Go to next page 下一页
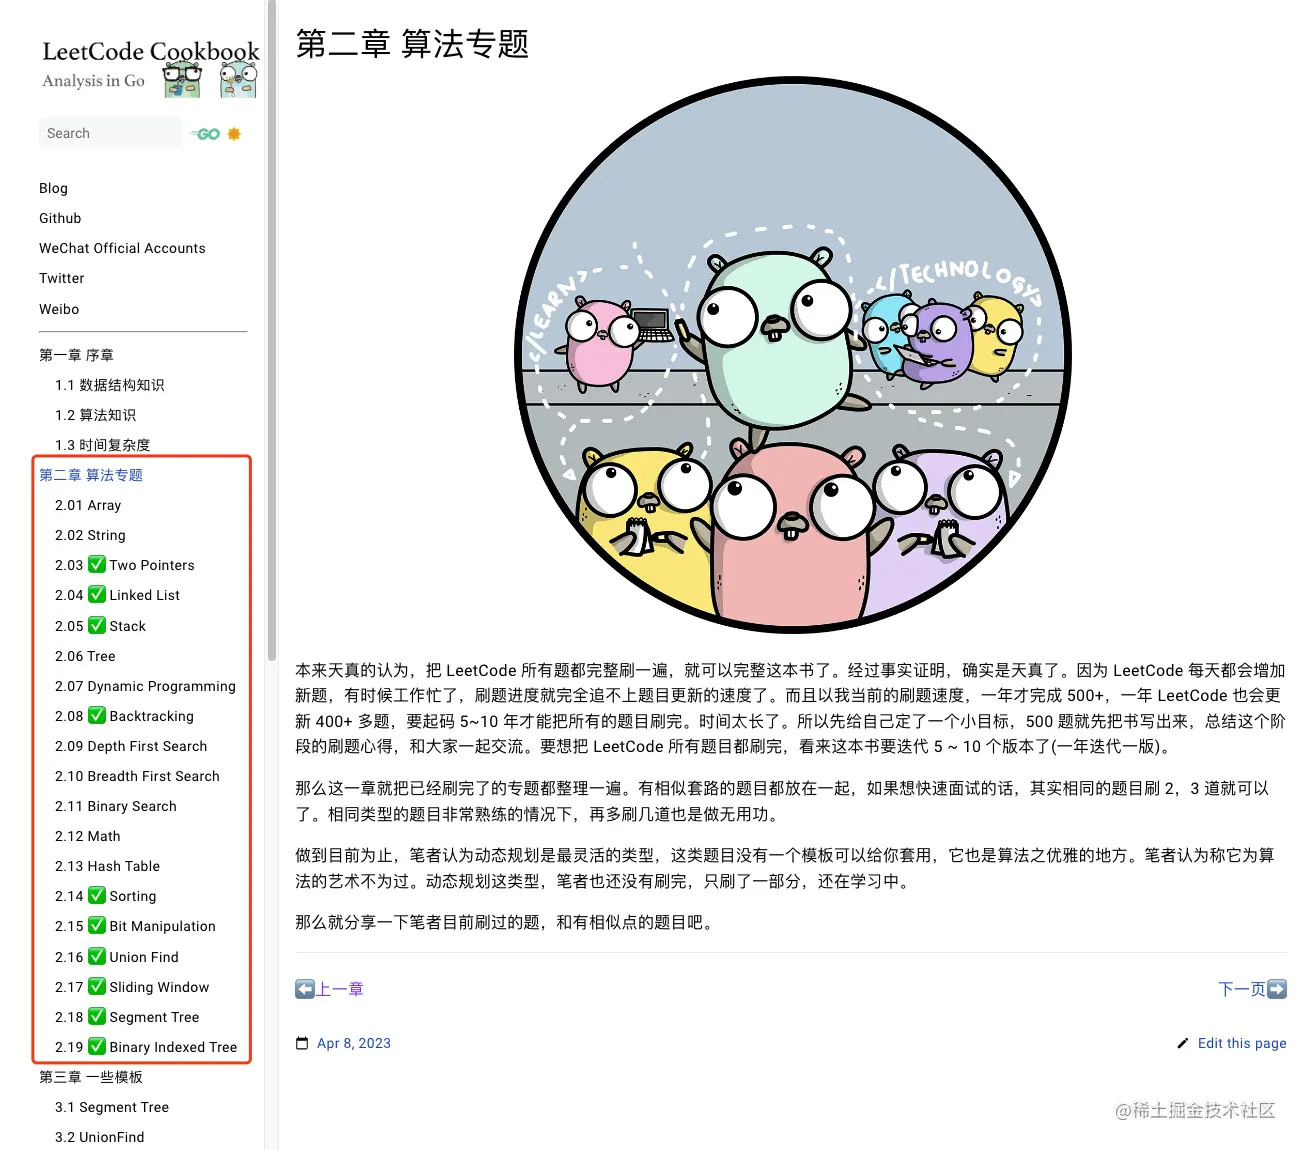Screen dimensions: 1305x1150 click(1242, 989)
